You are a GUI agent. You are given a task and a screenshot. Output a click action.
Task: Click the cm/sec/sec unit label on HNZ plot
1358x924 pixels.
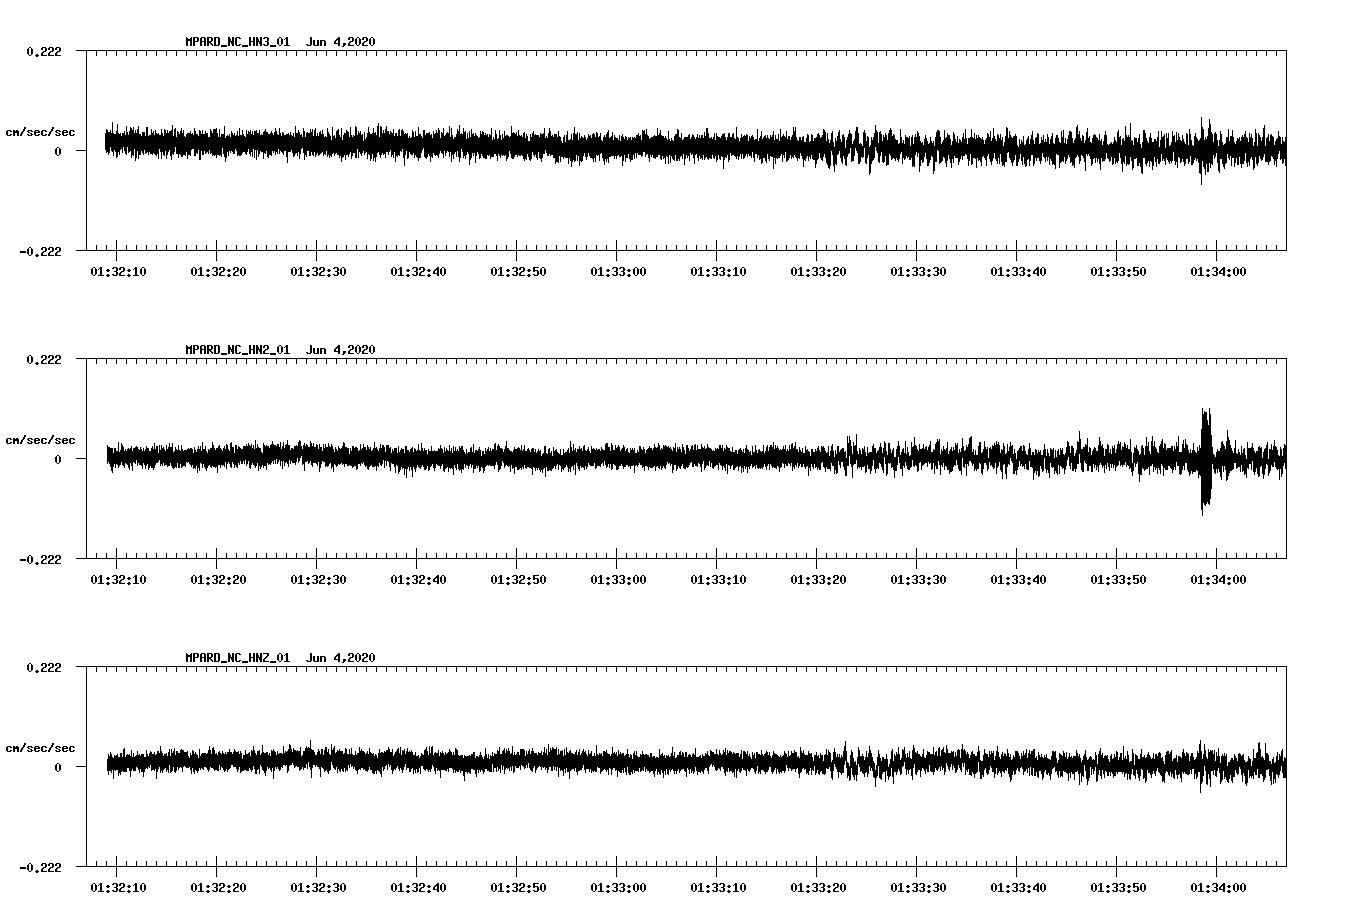click(x=40, y=748)
